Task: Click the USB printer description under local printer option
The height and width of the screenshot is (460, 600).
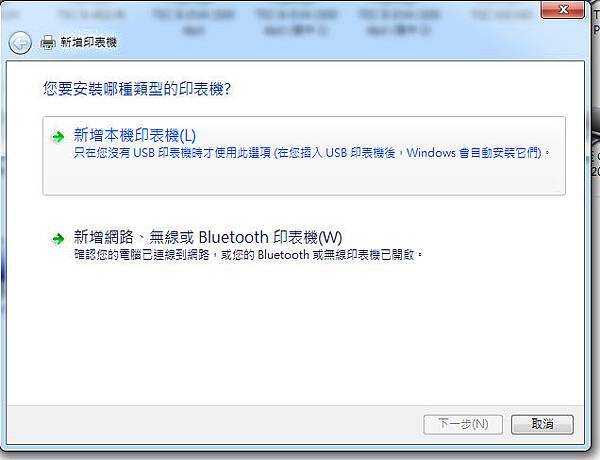Action: pos(312,153)
